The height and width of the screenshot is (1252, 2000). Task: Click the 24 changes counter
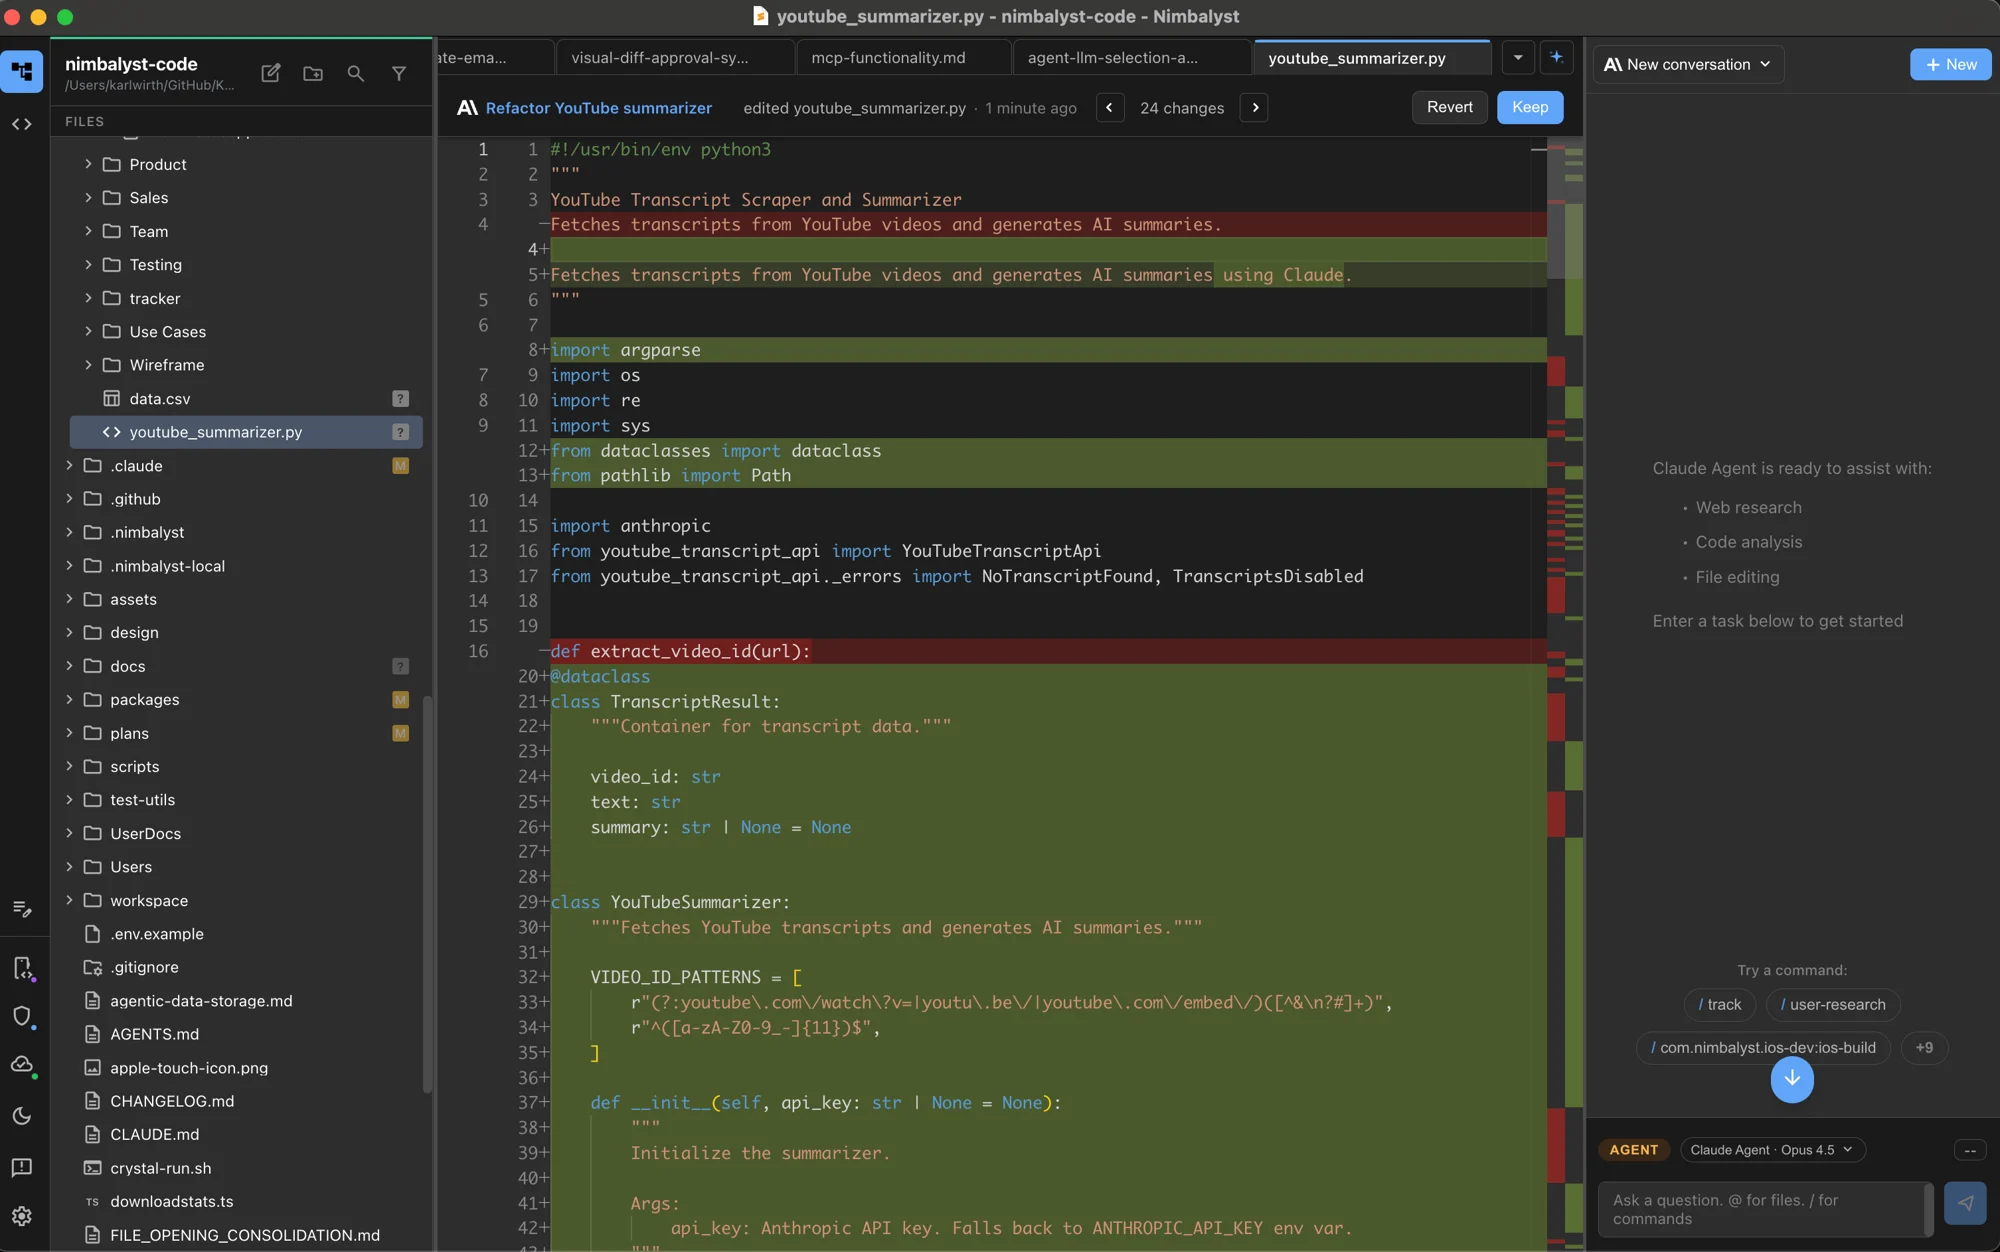(1182, 108)
